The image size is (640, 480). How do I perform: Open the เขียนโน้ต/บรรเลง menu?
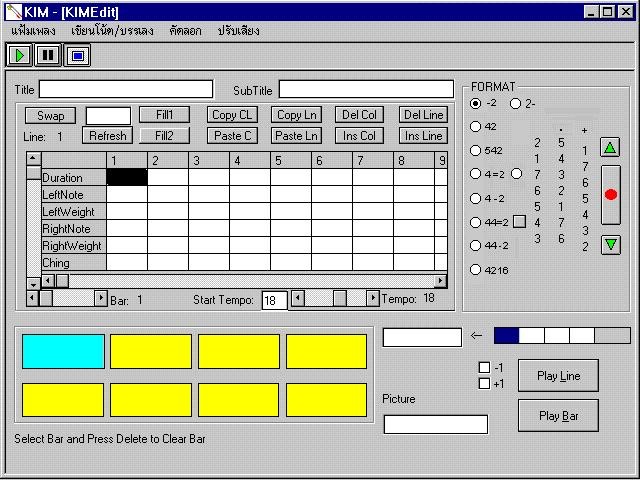[112, 31]
